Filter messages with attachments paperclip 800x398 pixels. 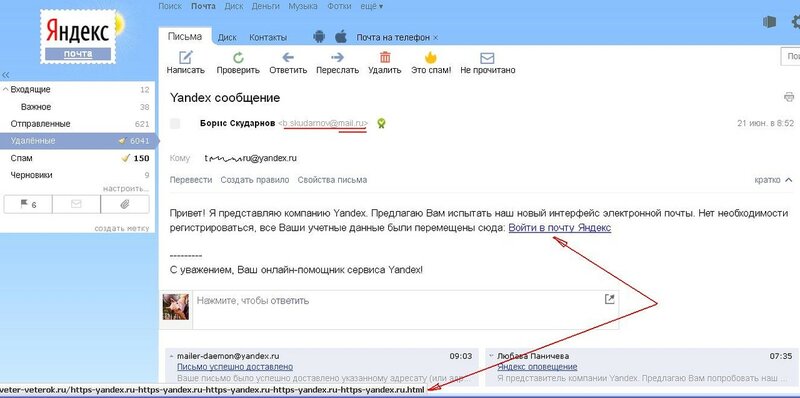click(125, 204)
